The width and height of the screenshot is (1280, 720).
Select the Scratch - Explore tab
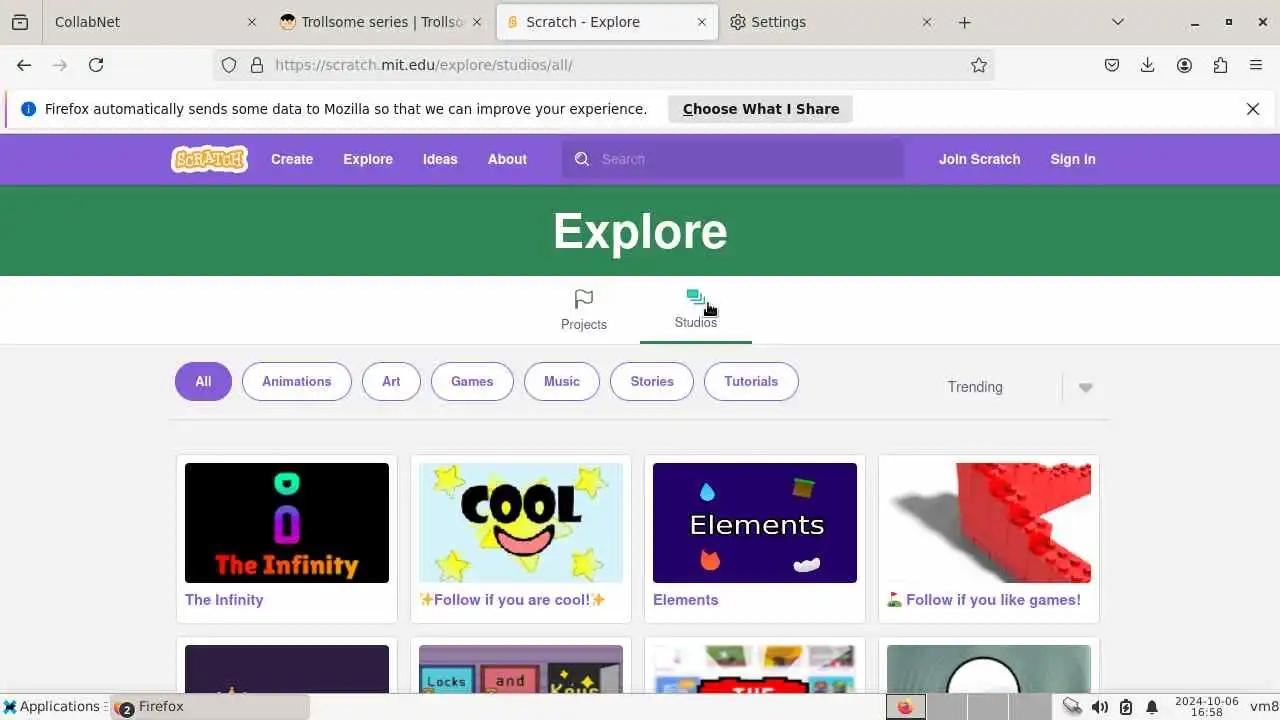pyautogui.click(x=607, y=22)
